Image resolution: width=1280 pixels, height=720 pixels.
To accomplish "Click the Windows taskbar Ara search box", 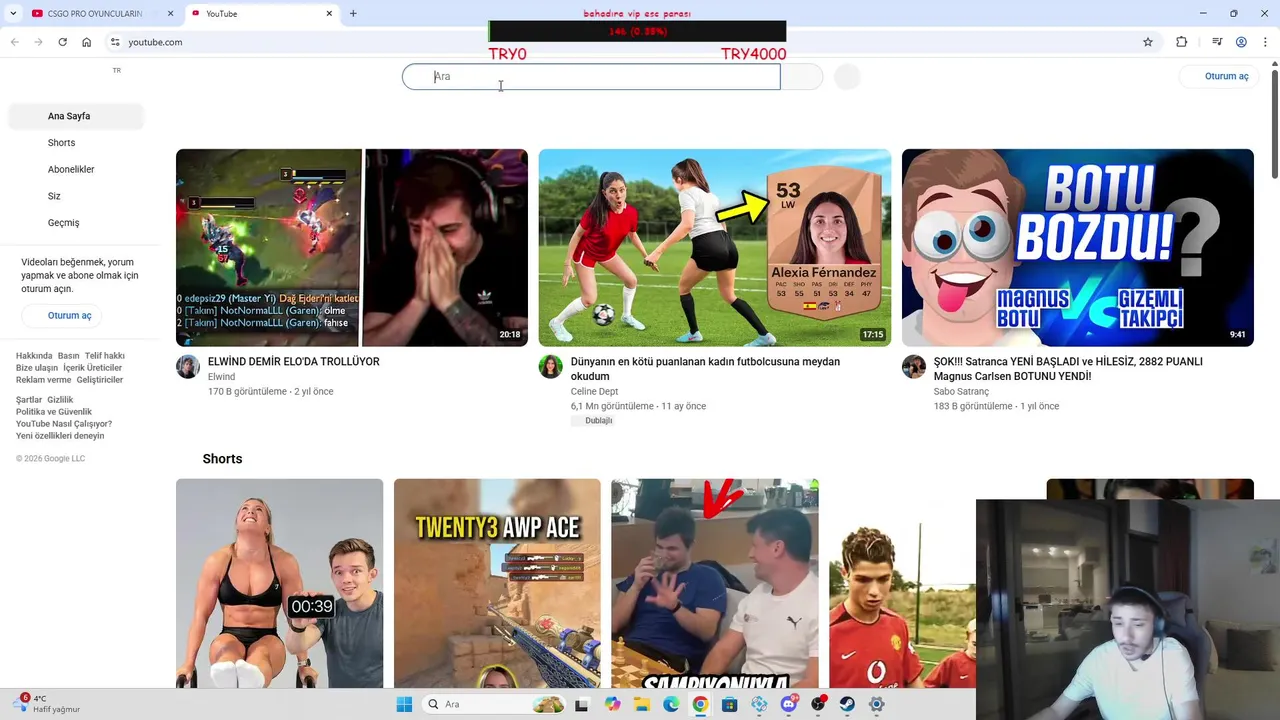I will coord(494,704).
